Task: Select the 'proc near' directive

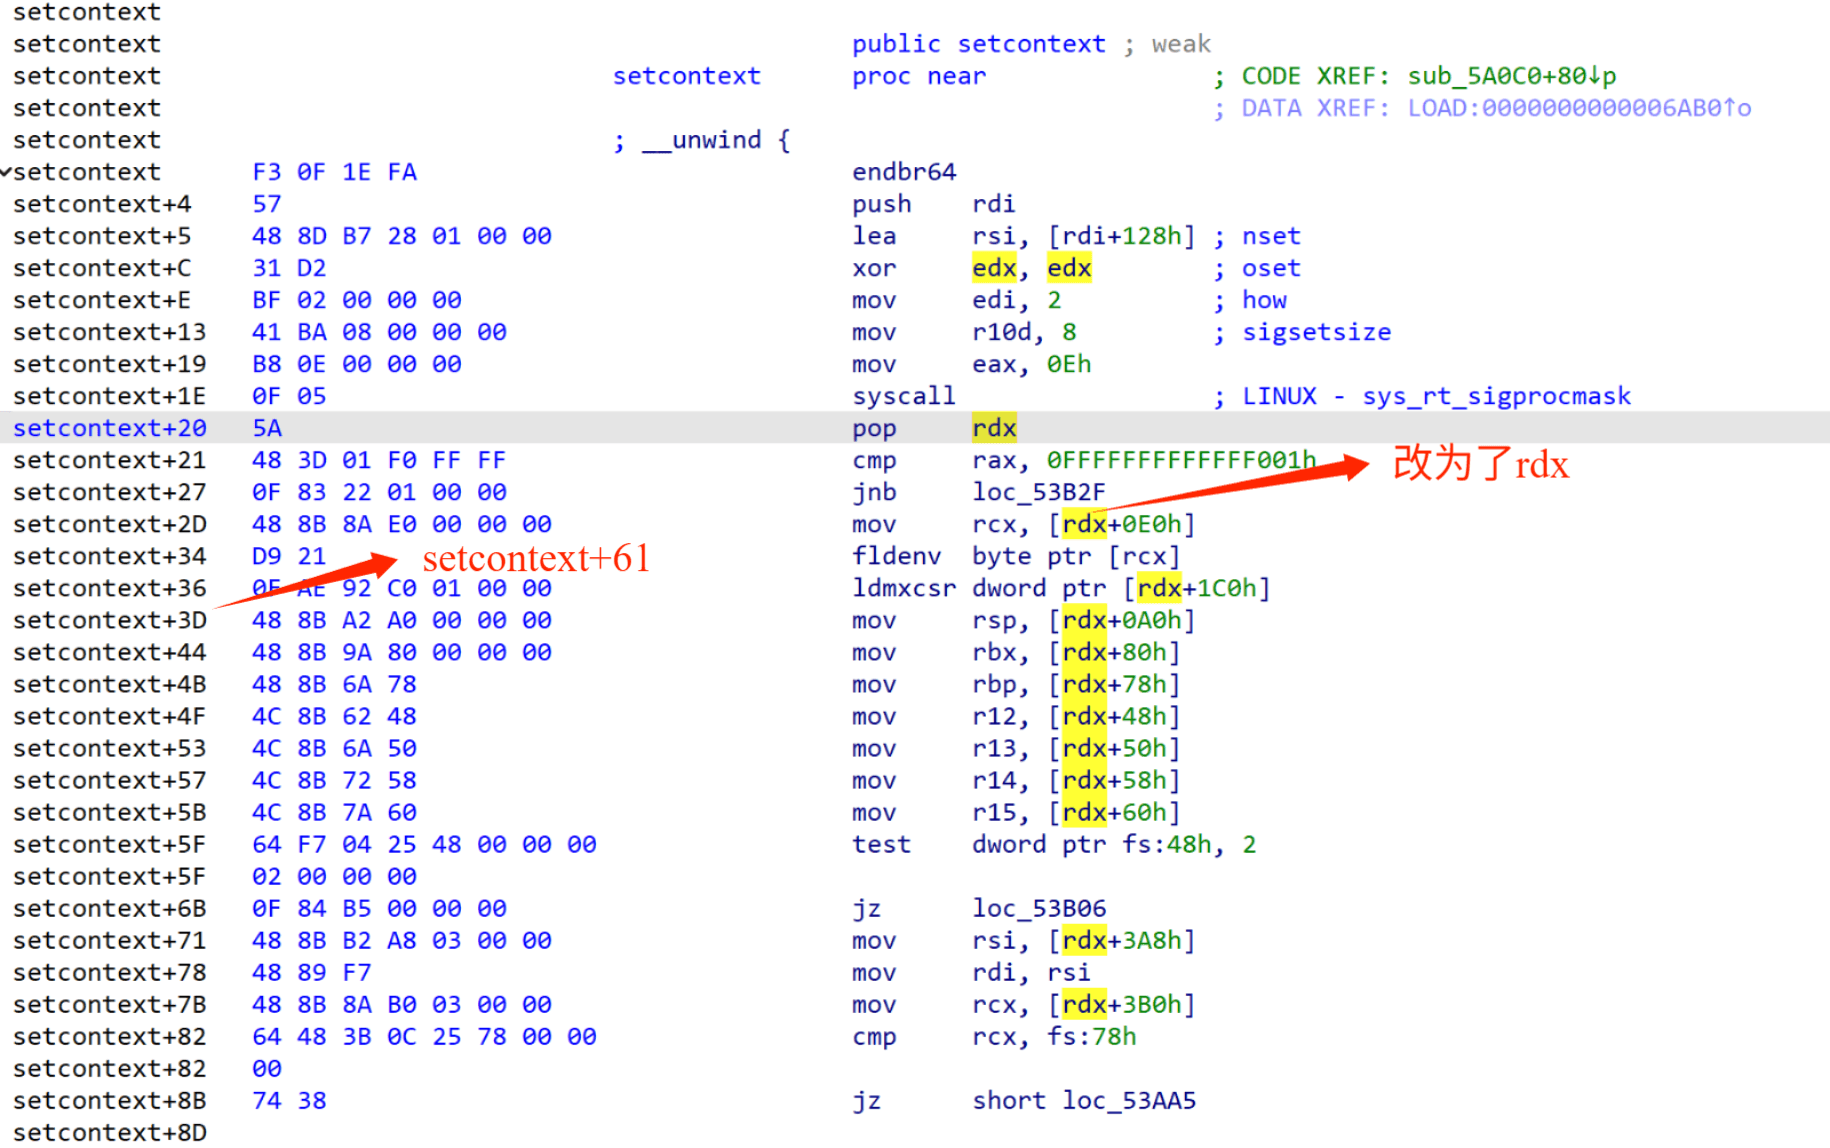Action: click(918, 76)
